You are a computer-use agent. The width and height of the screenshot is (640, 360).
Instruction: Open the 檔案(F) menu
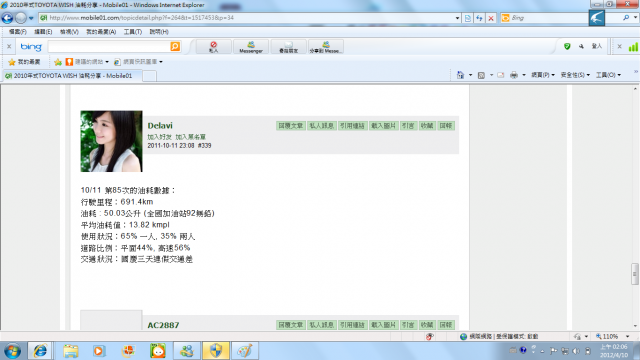click(18, 31)
